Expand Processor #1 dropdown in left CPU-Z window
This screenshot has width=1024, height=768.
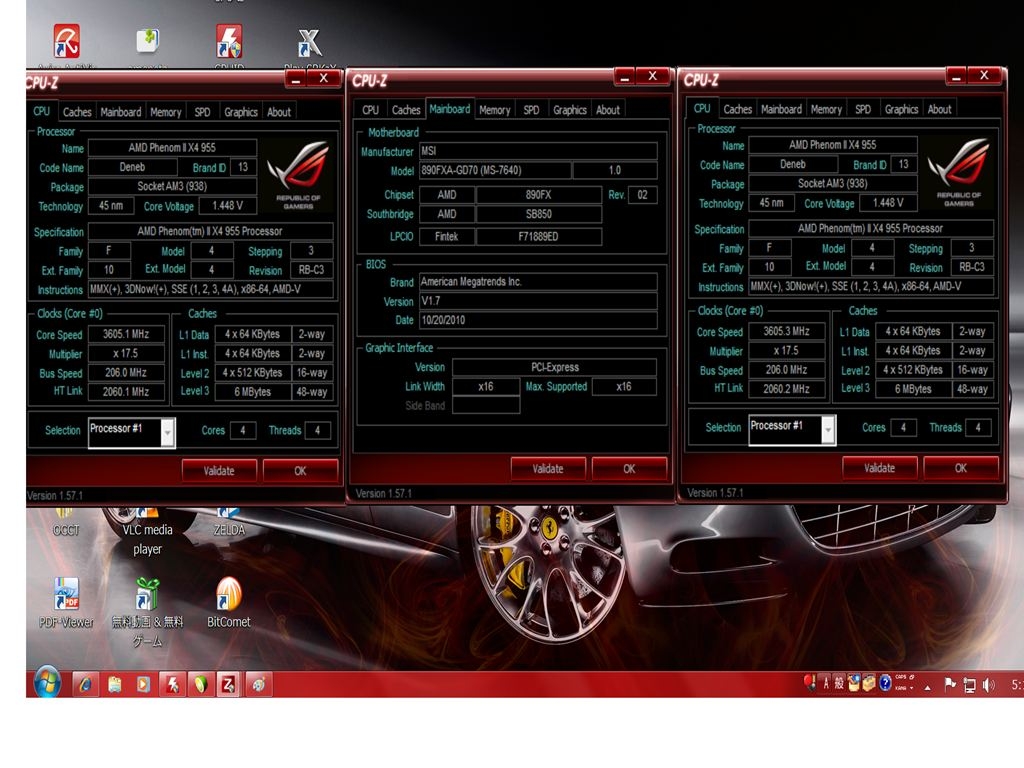coord(167,432)
